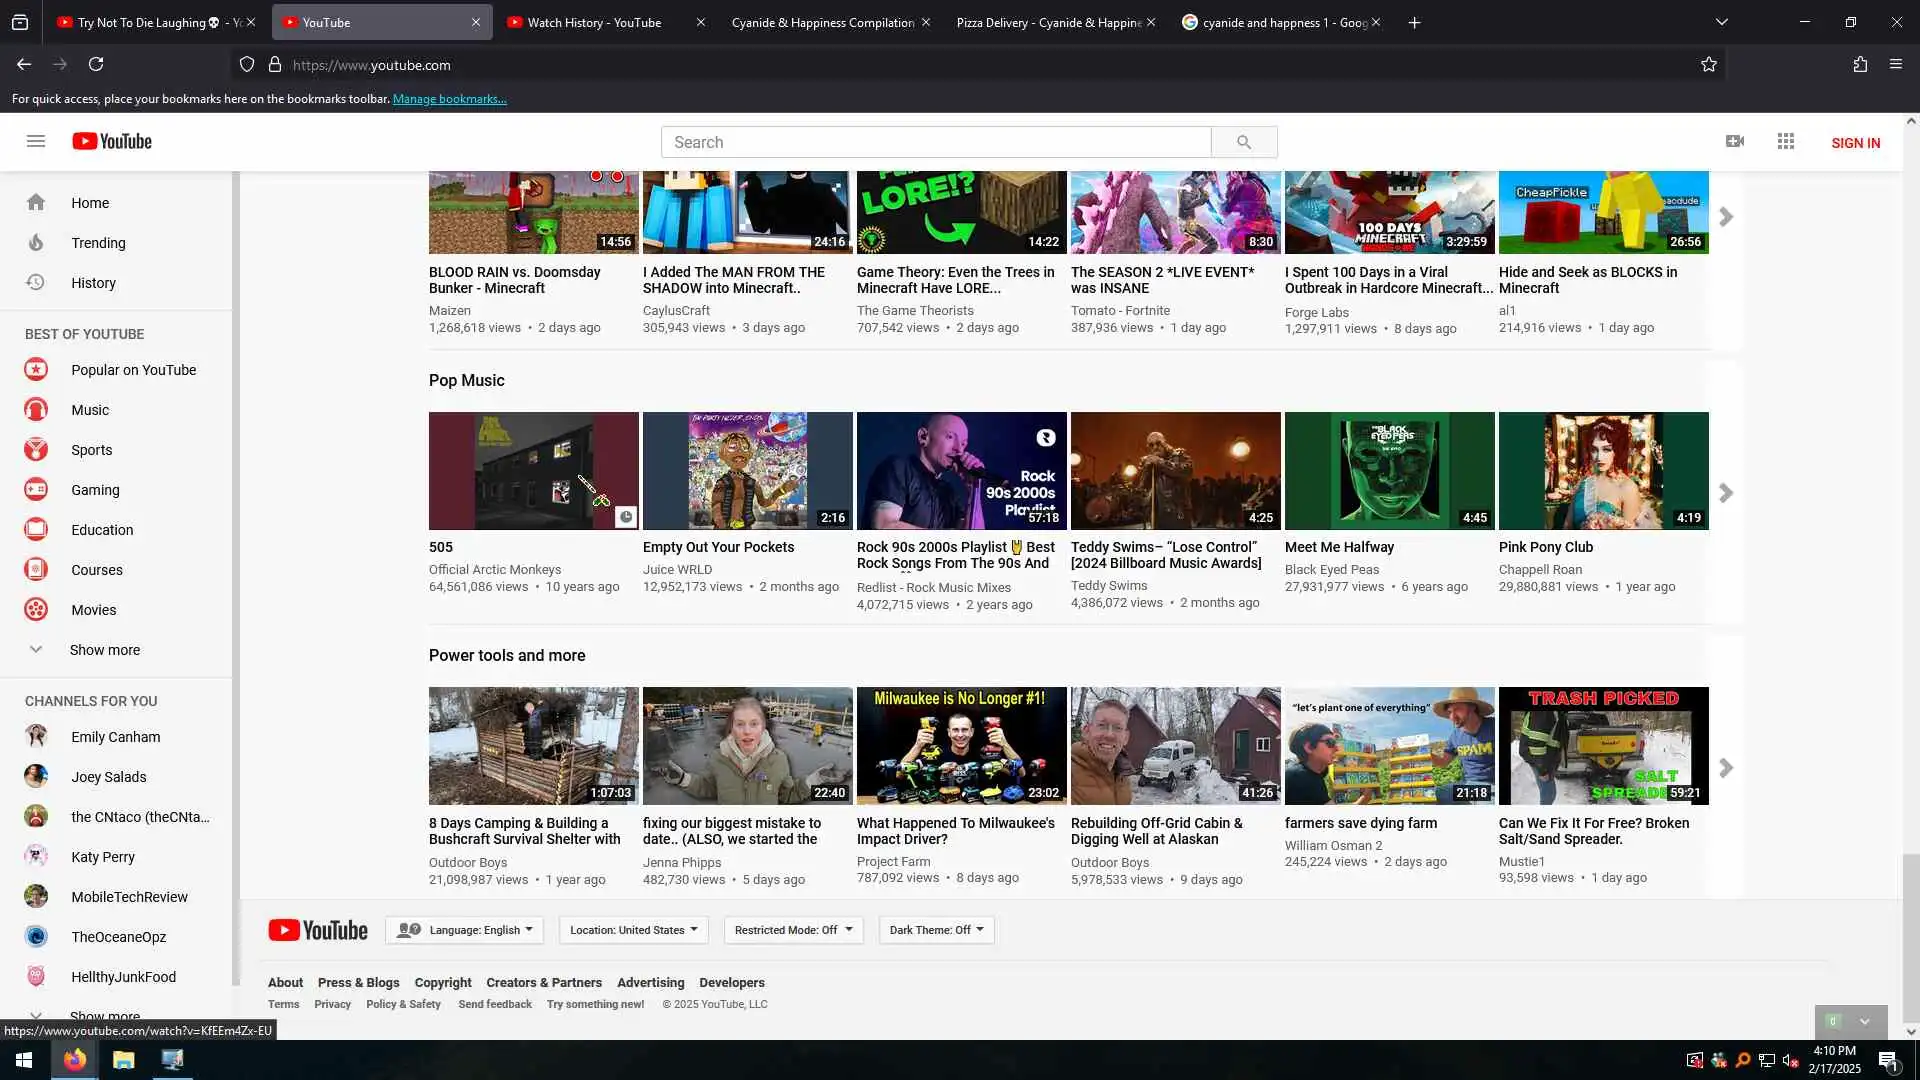Open the Manage bookmarks link
The image size is (1920, 1080).
449,99
